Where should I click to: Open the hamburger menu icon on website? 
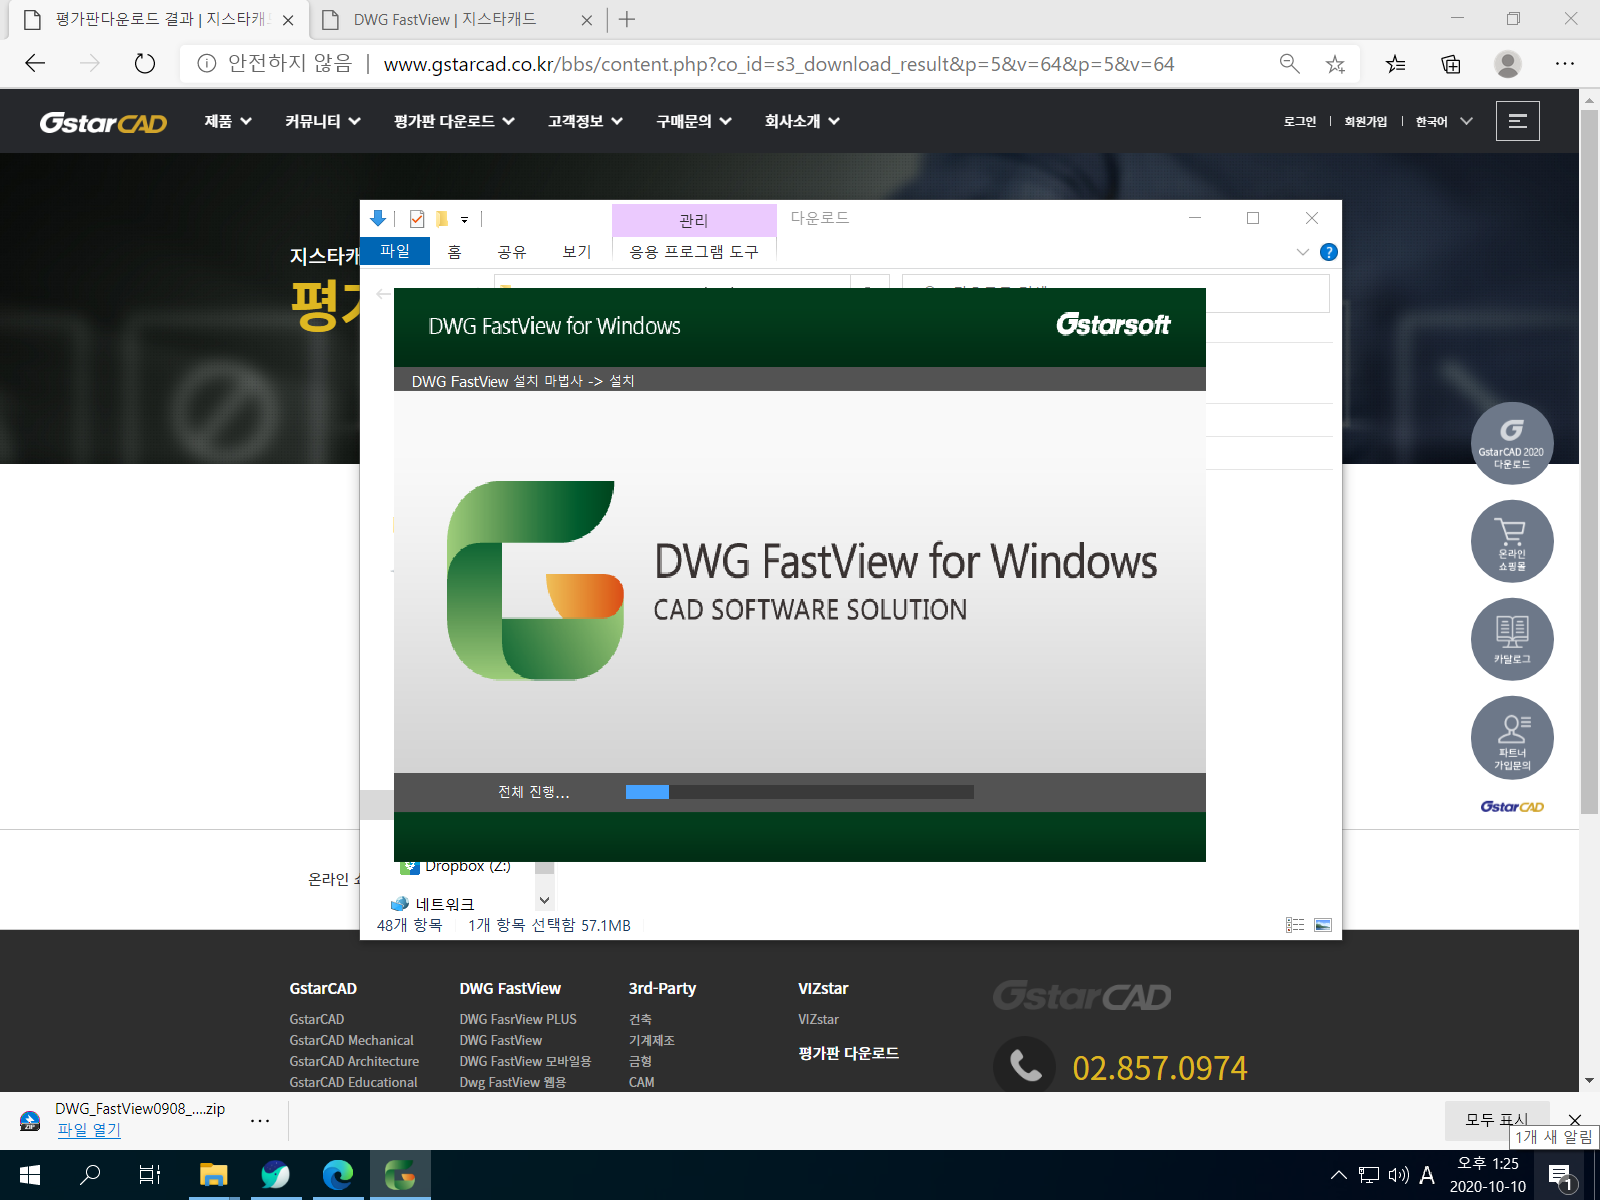pyautogui.click(x=1517, y=121)
